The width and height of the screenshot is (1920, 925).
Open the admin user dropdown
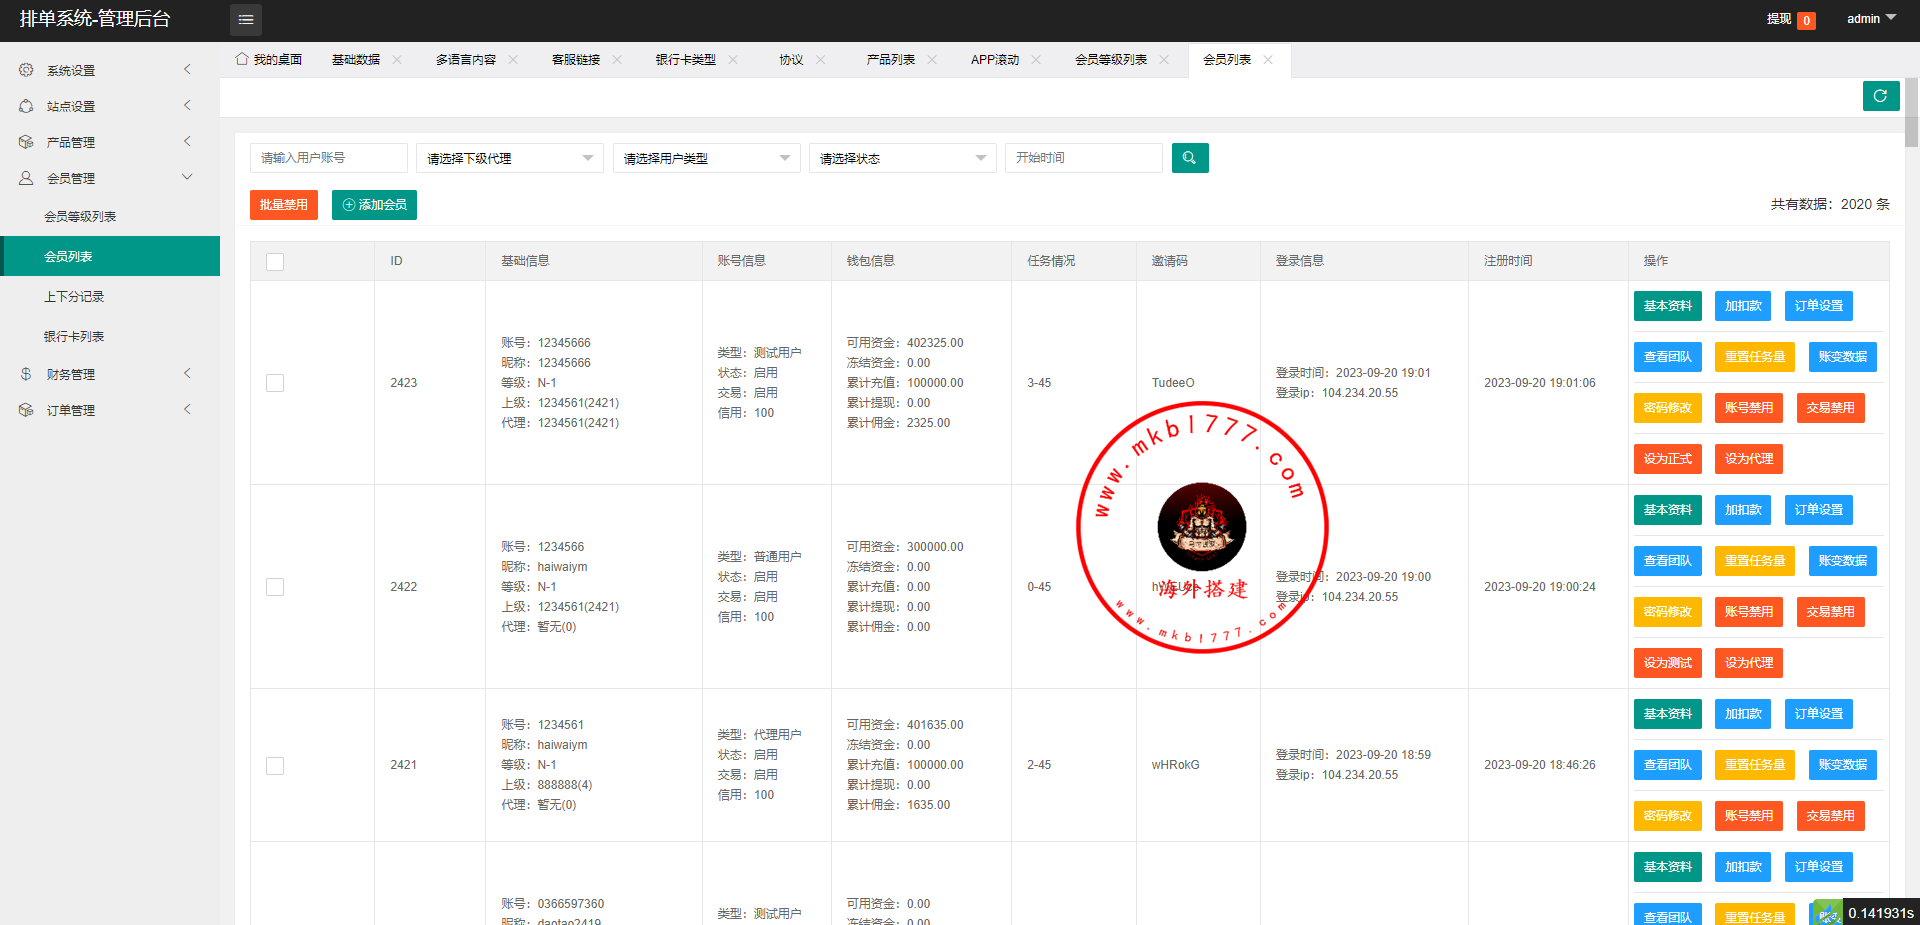pos(1871,19)
